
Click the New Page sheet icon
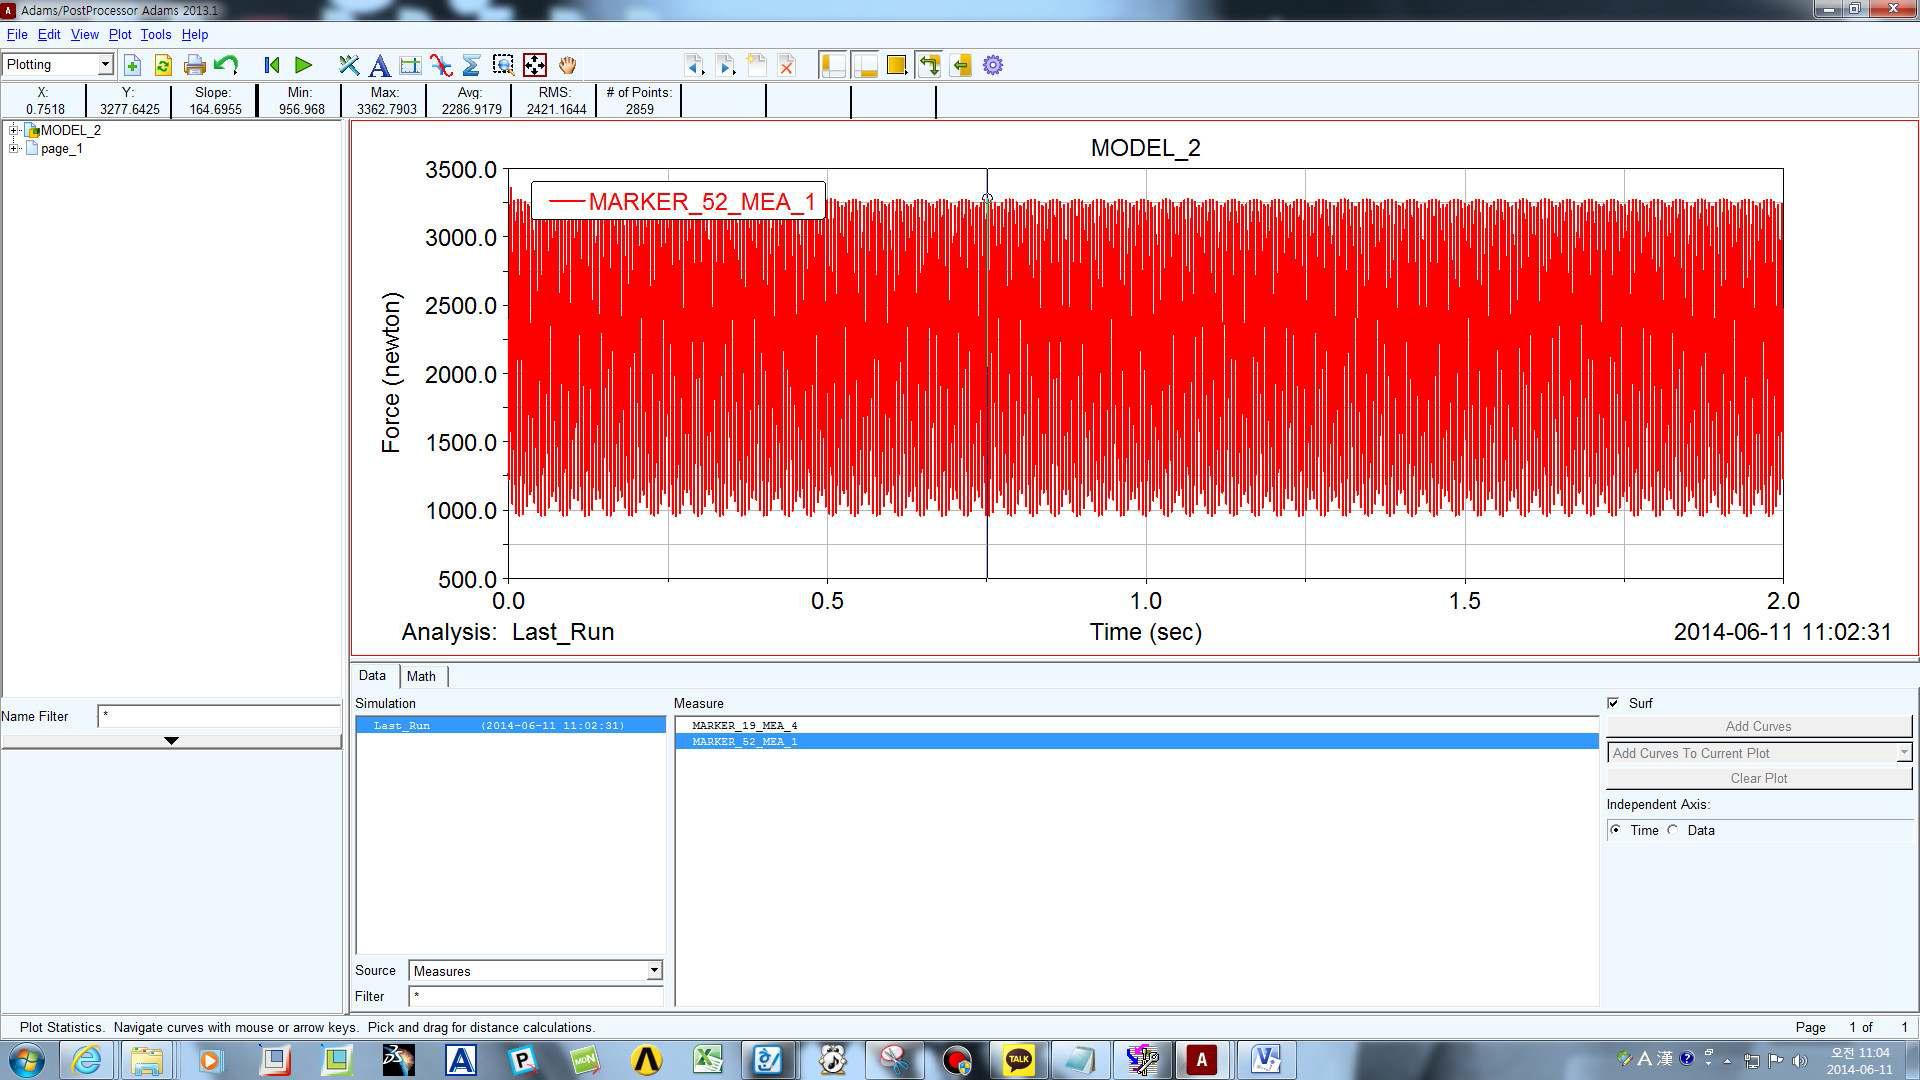click(757, 66)
